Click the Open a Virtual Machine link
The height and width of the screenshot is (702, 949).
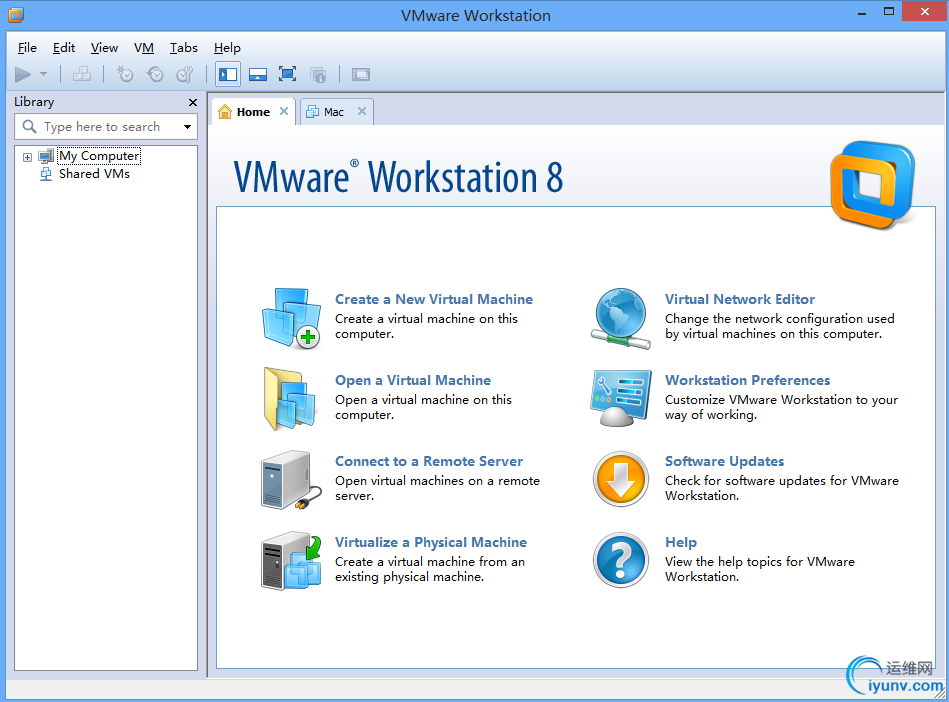tap(412, 380)
